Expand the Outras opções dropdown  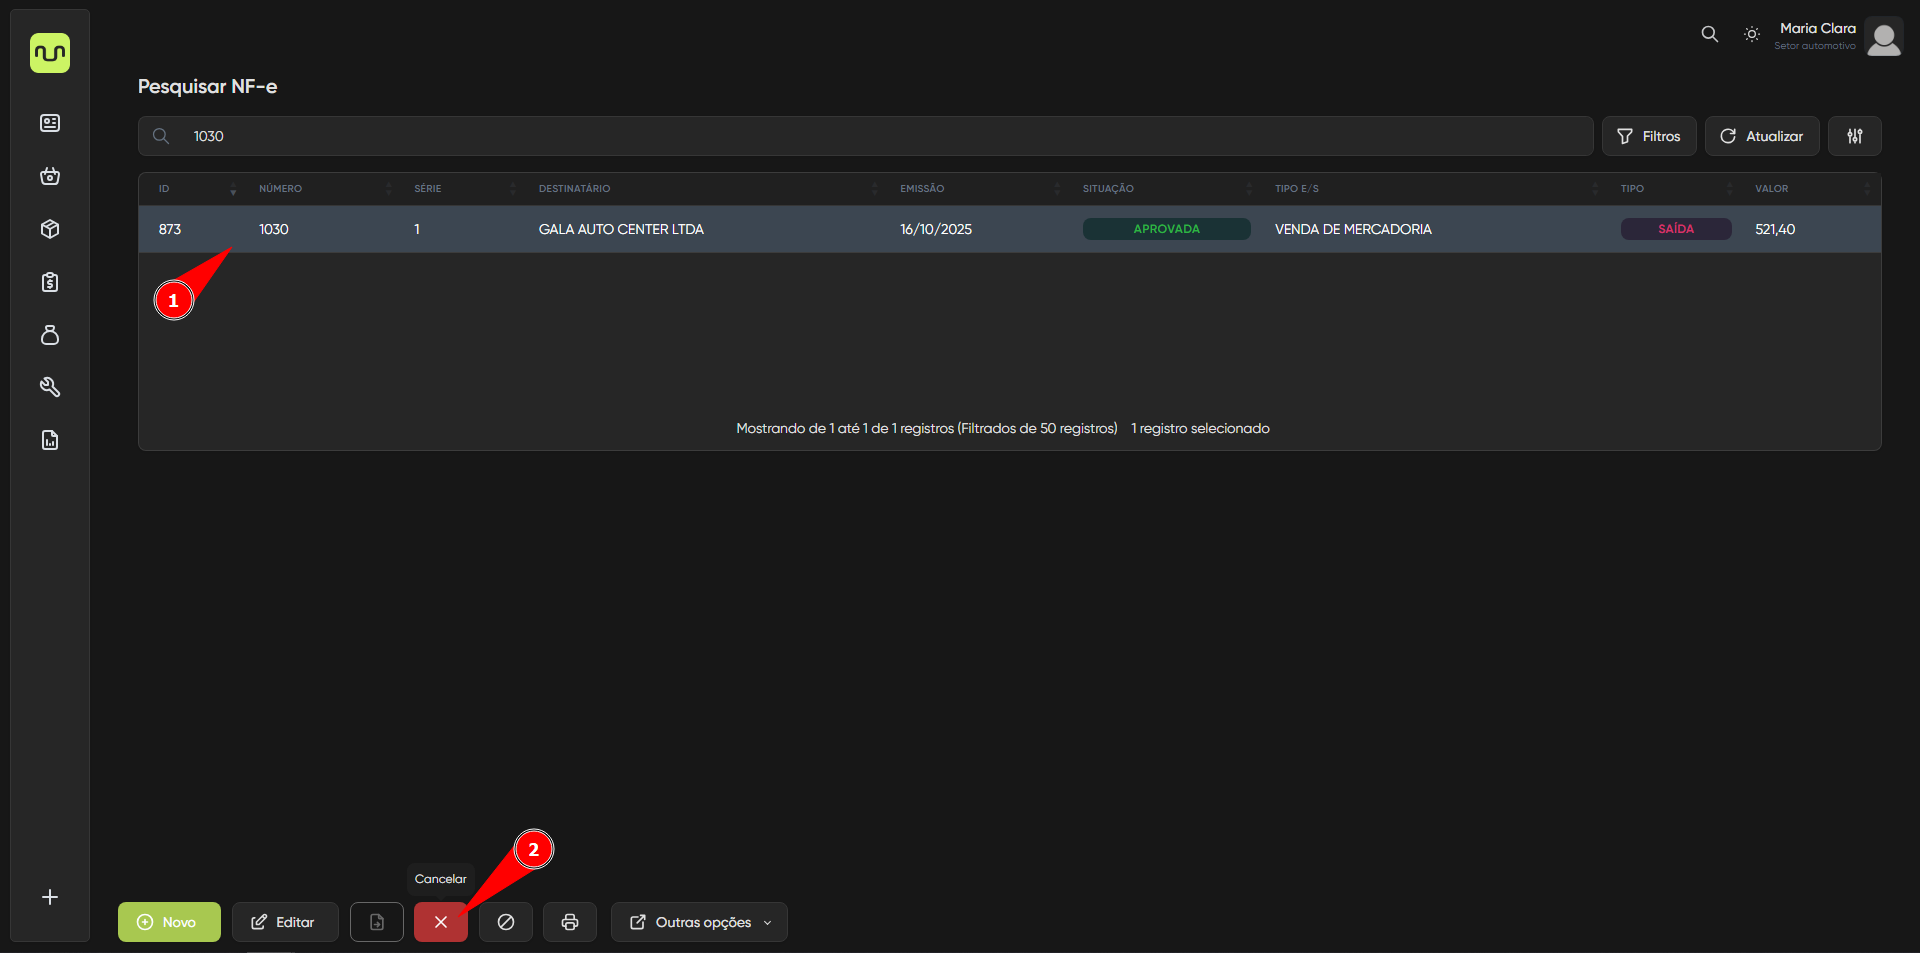[699, 922]
